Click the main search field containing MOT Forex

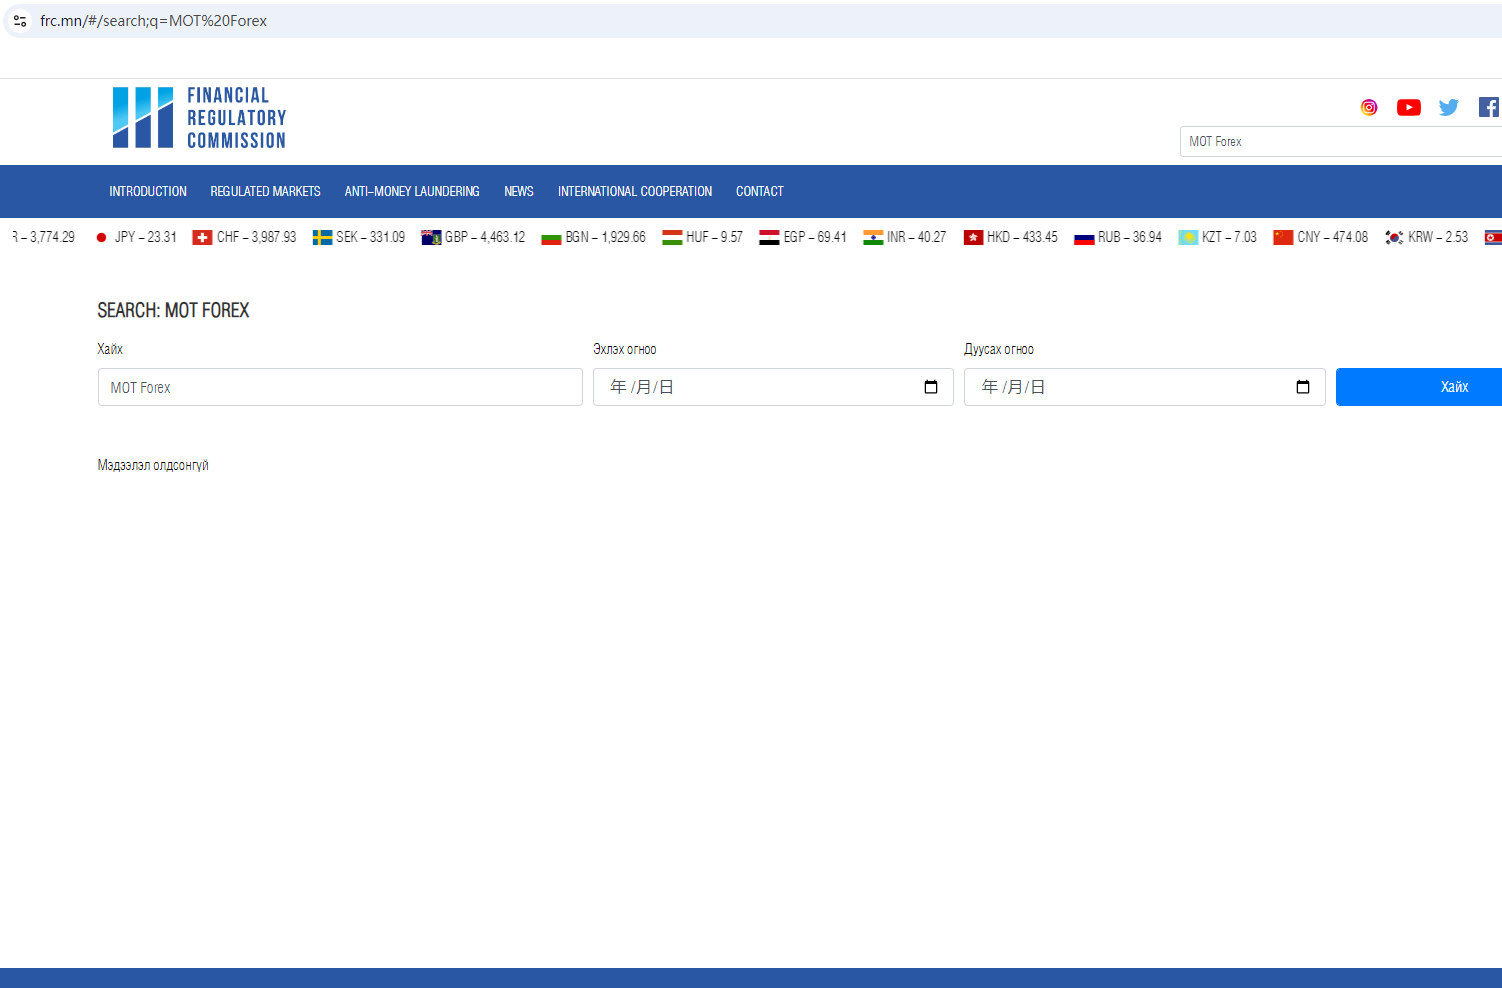(340, 387)
